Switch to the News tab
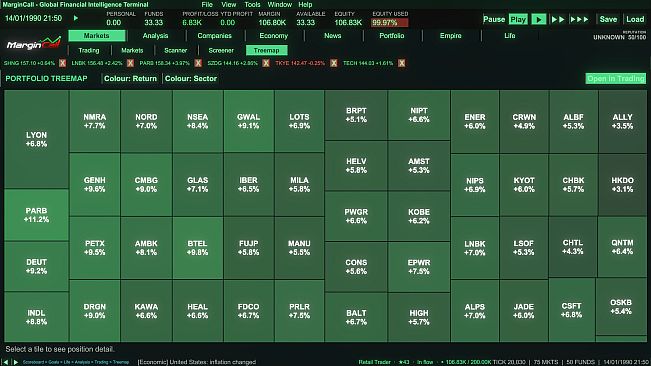Image resolution: width=651 pixels, height=366 pixels. click(x=333, y=36)
